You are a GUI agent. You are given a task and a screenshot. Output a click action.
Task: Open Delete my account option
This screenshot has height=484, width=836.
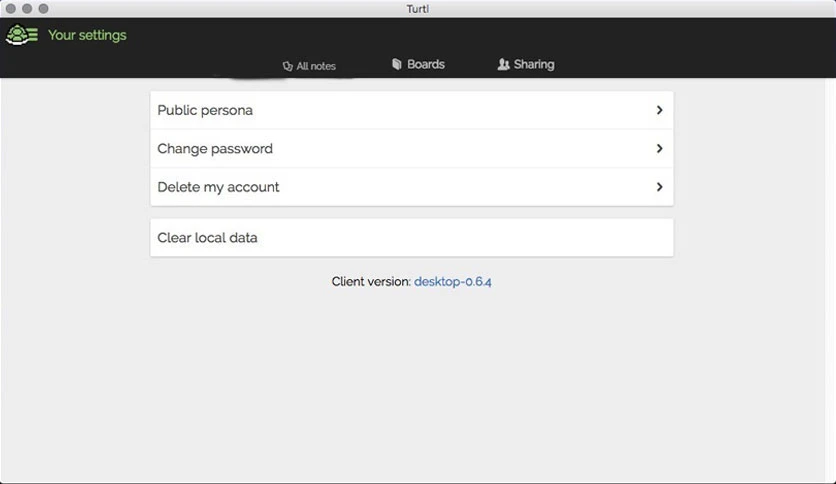tap(412, 187)
